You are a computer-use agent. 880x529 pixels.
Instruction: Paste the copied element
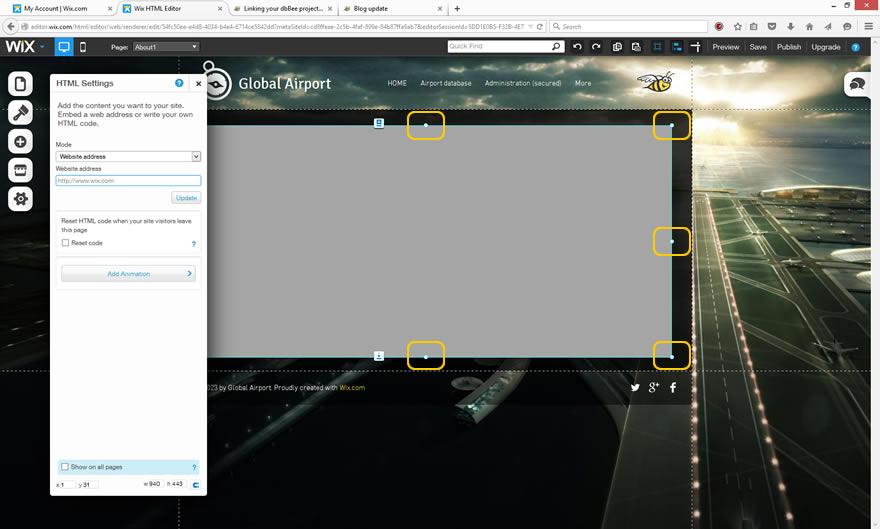636,47
